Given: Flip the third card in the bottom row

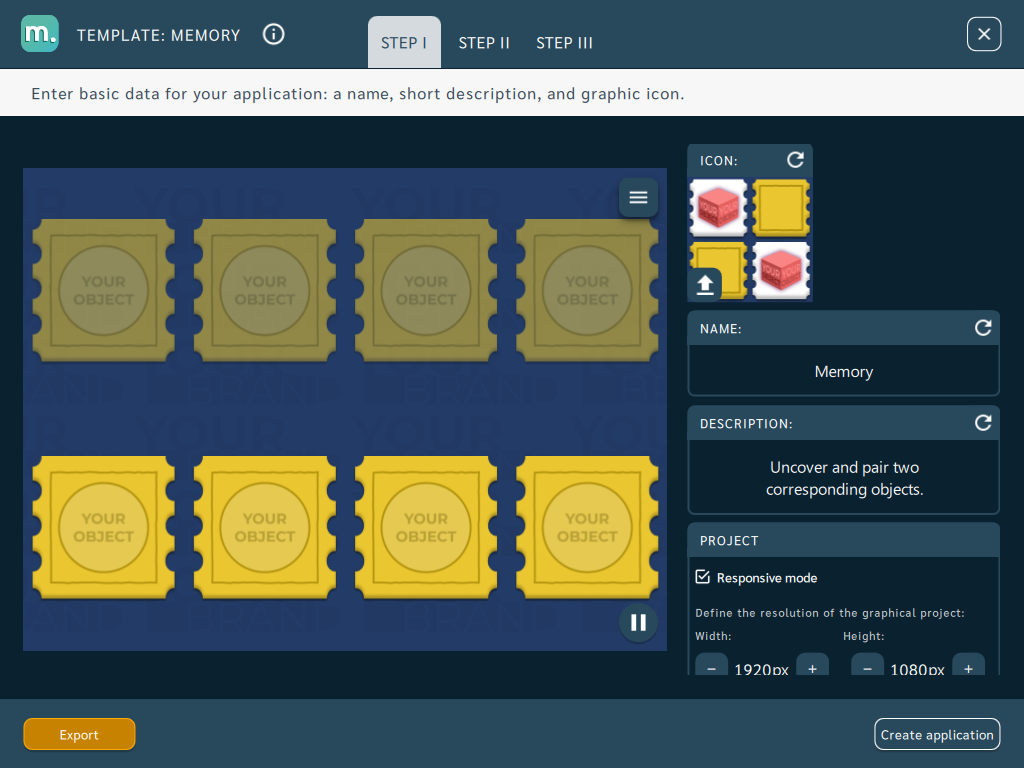Looking at the screenshot, I should click(426, 527).
